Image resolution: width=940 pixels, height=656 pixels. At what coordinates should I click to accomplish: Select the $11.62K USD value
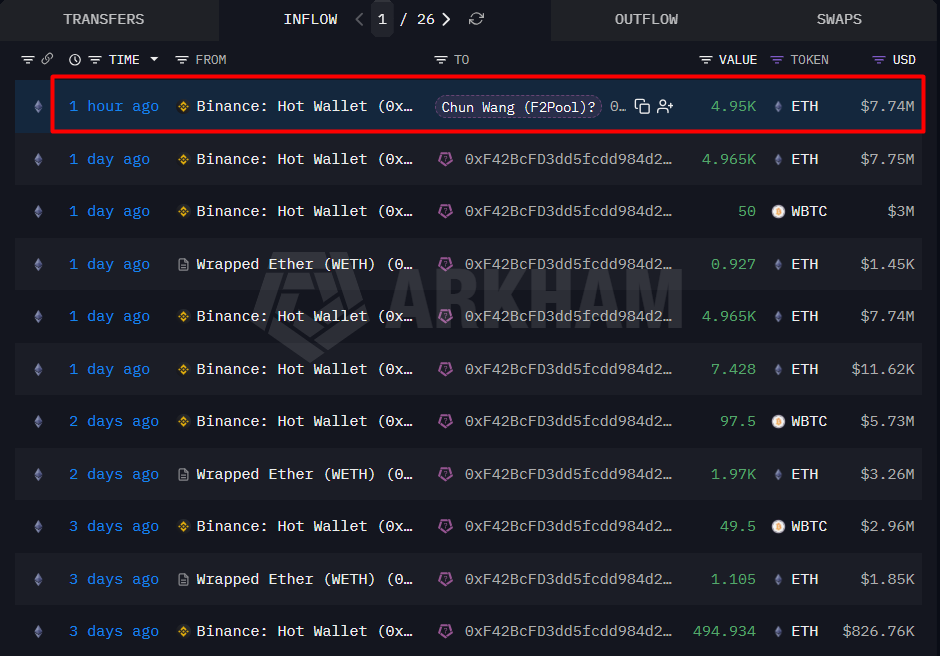tap(883, 369)
